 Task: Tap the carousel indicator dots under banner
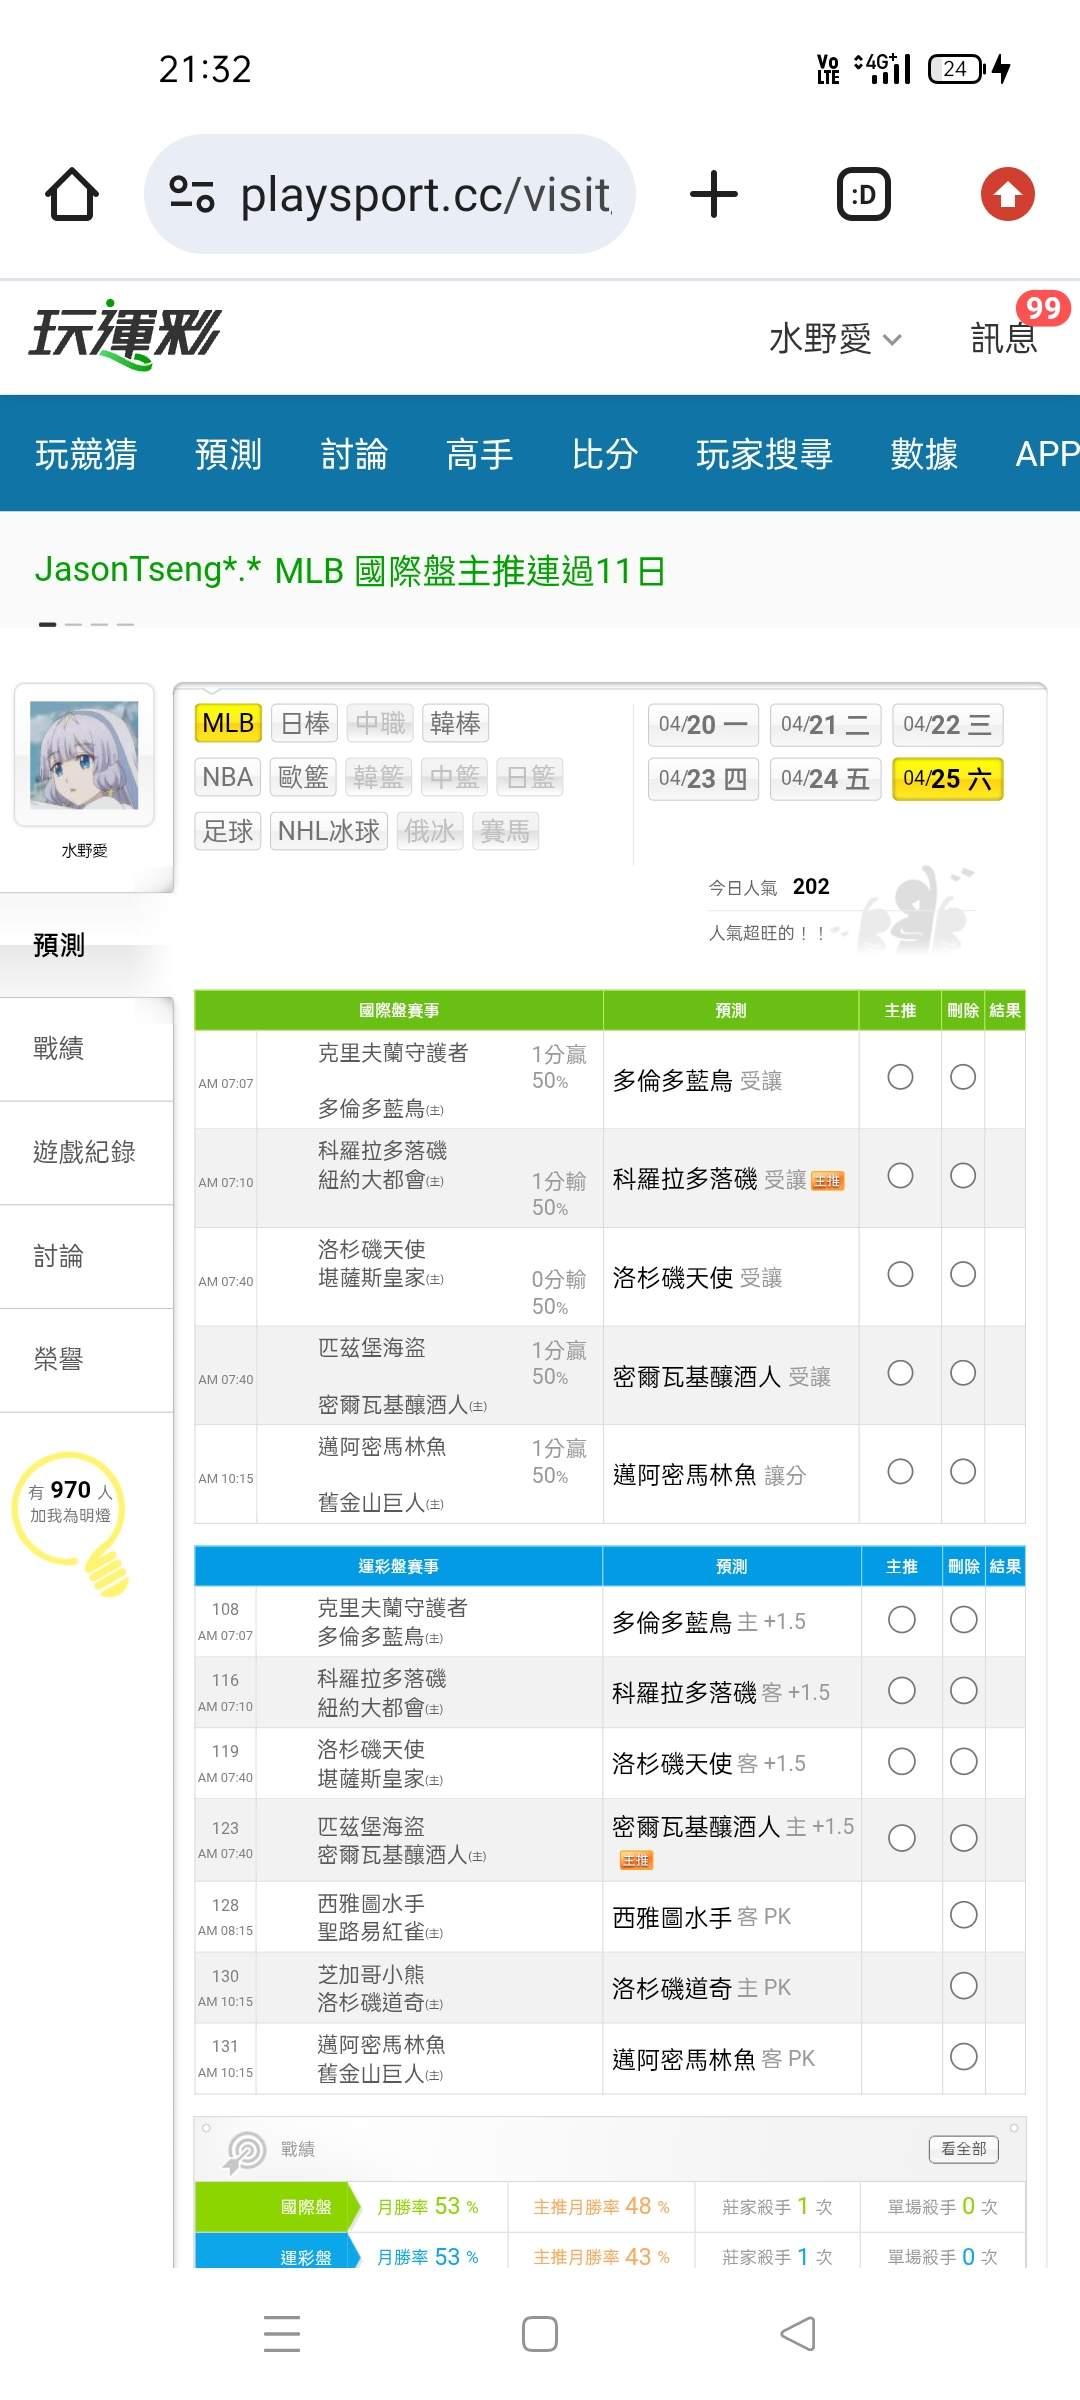click(x=86, y=624)
